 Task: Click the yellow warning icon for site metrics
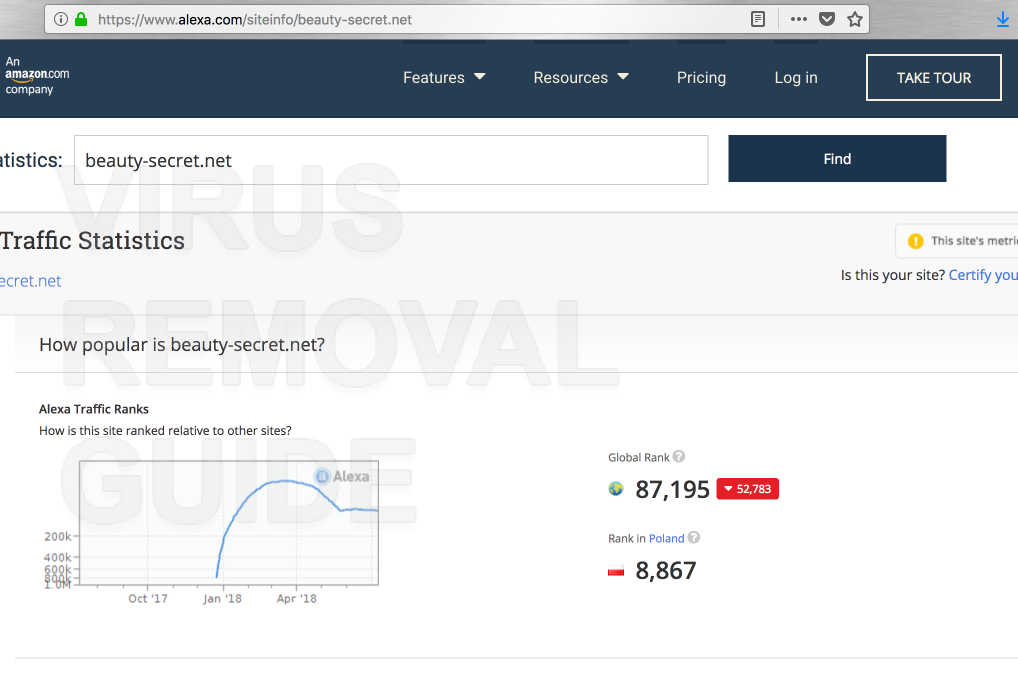[915, 241]
